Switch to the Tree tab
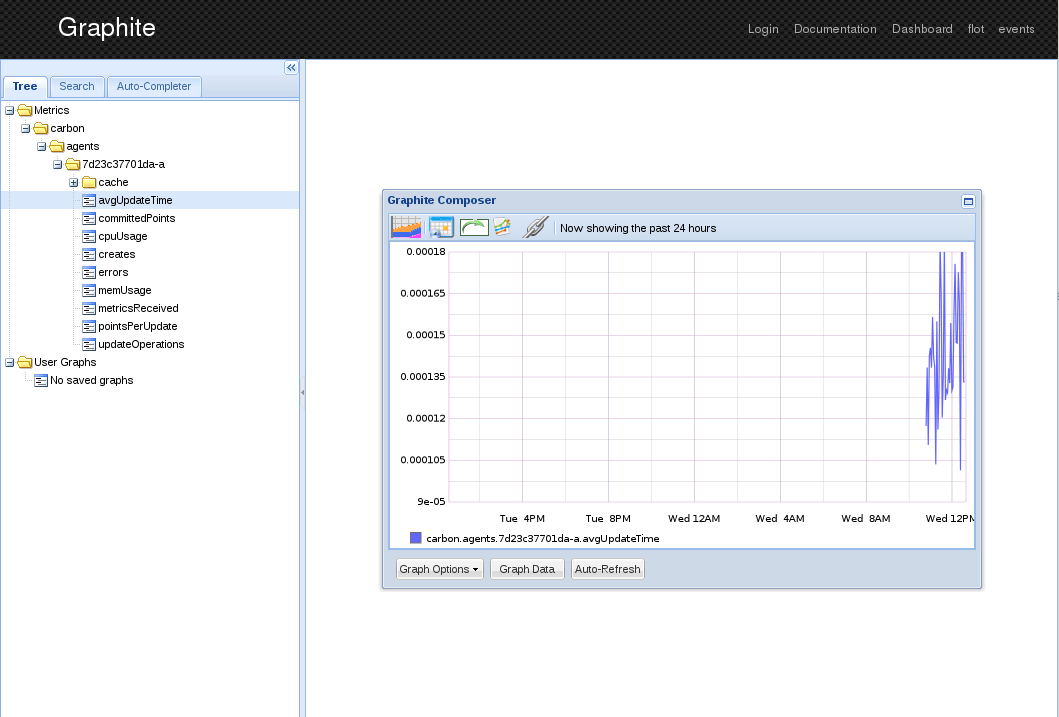Viewport: 1059px width, 717px height. pos(25,86)
